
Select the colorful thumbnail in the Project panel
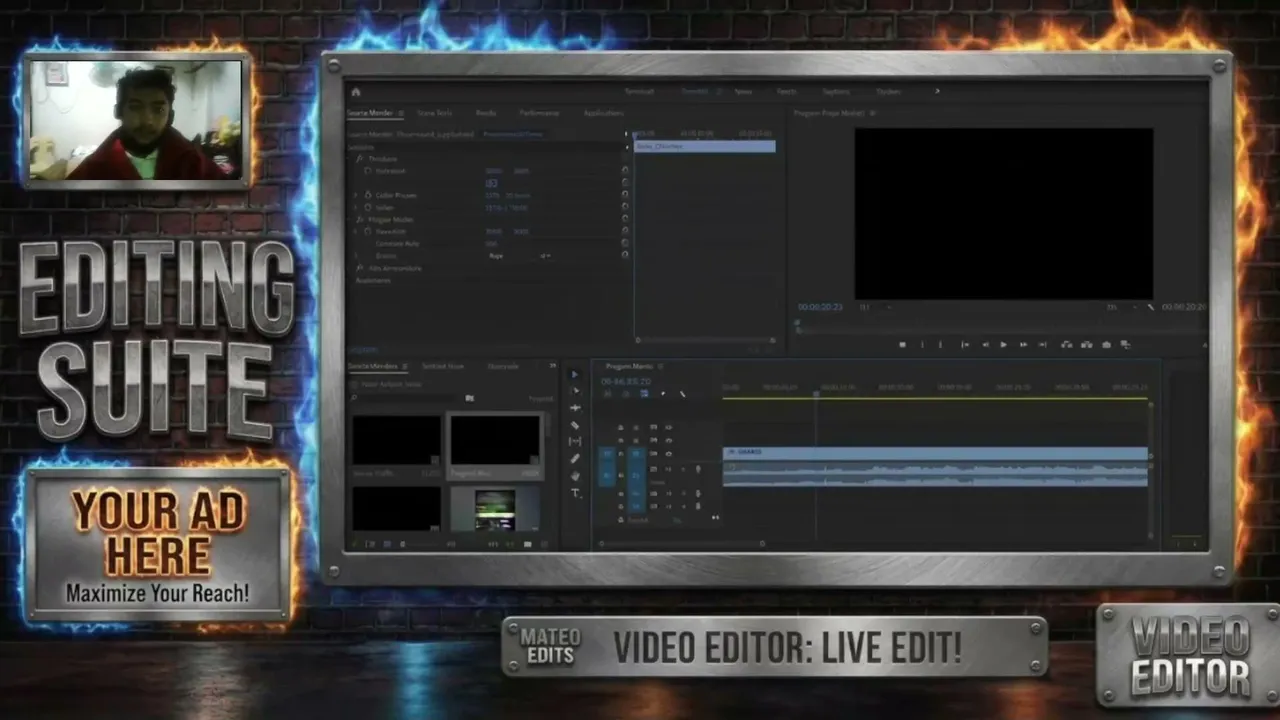[495, 510]
